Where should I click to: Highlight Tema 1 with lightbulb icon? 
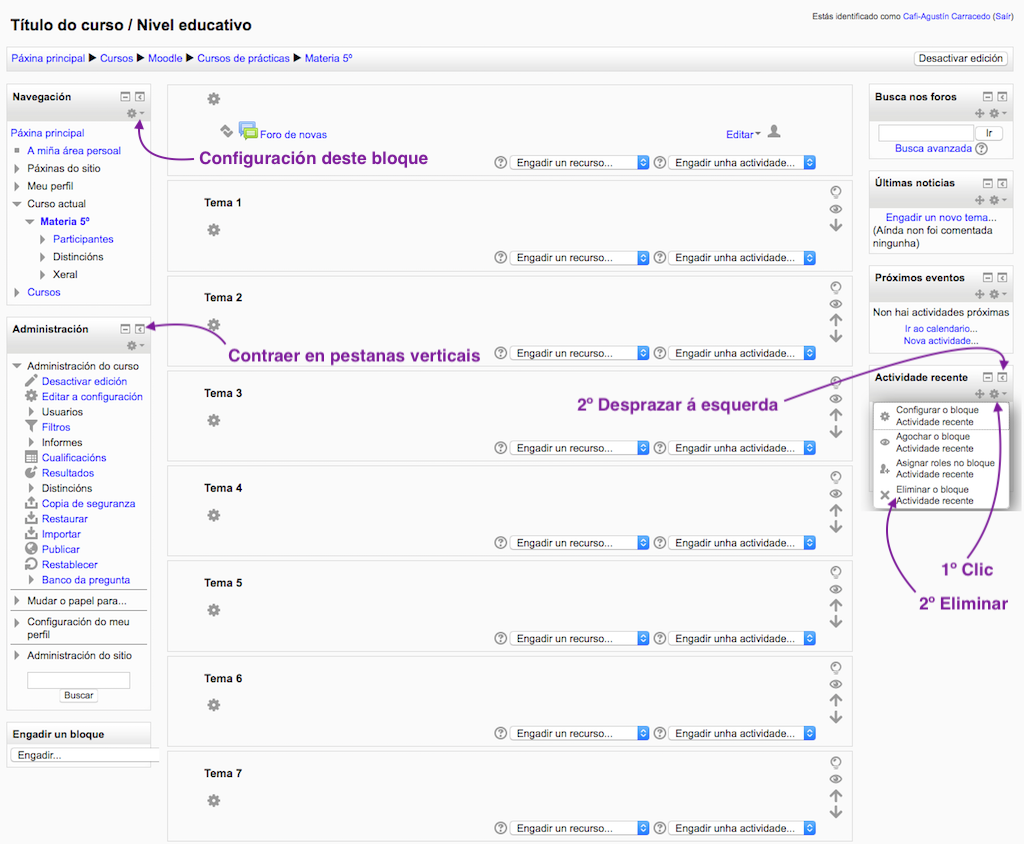pos(836,191)
